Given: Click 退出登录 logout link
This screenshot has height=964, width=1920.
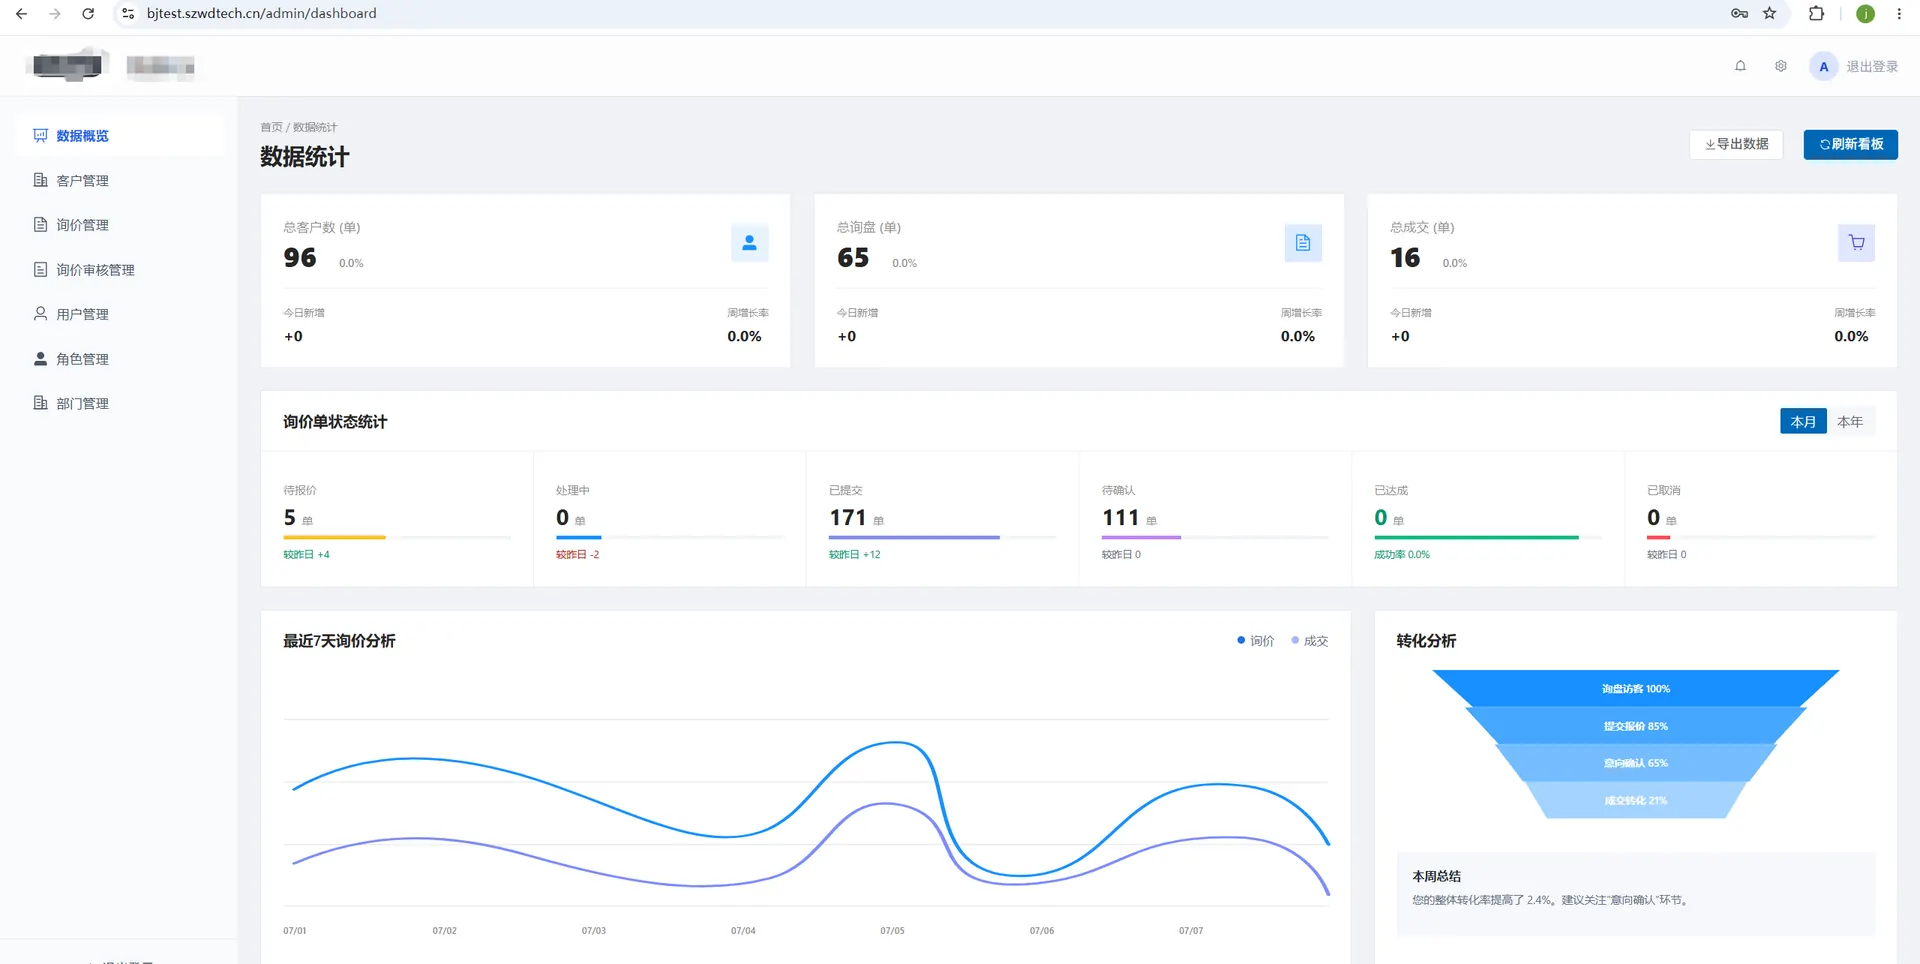Looking at the screenshot, I should (x=1872, y=67).
